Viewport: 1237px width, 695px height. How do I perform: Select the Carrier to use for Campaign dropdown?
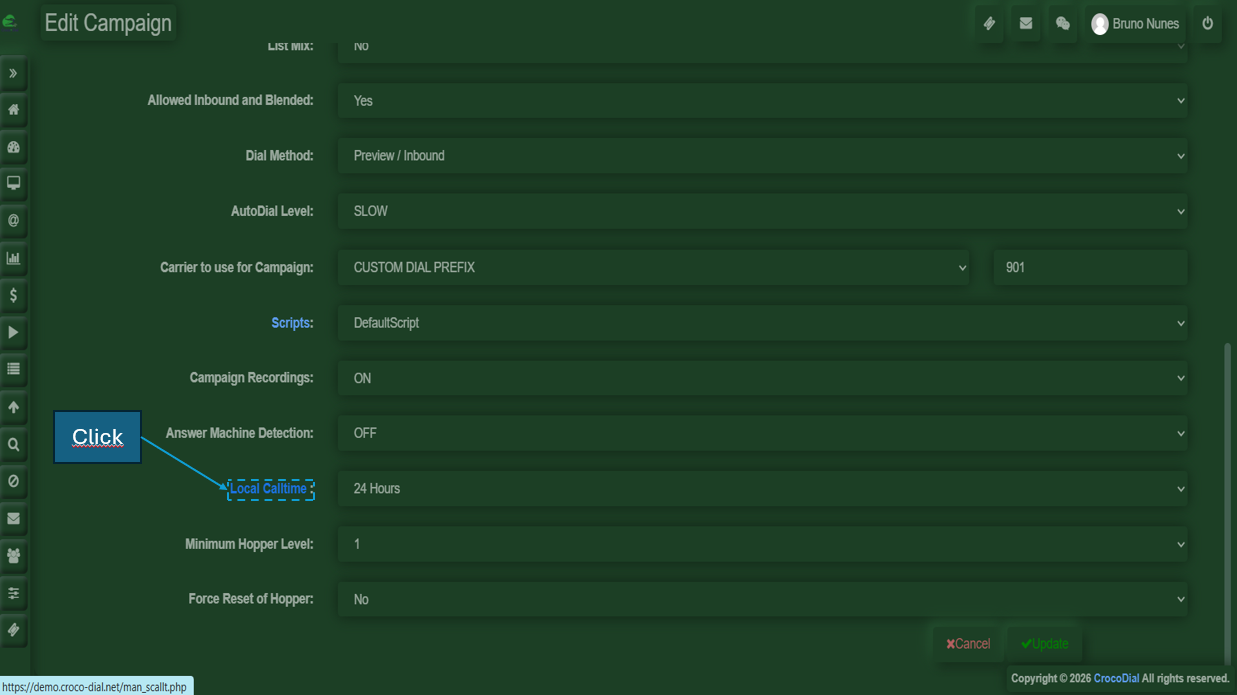(653, 268)
